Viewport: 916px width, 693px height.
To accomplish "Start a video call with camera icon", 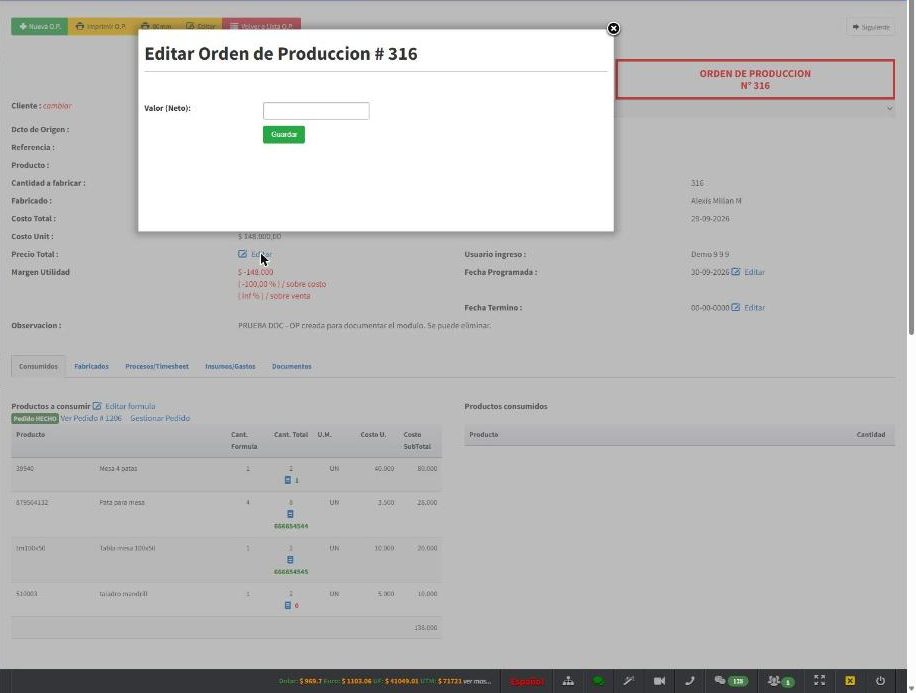I will pos(660,681).
